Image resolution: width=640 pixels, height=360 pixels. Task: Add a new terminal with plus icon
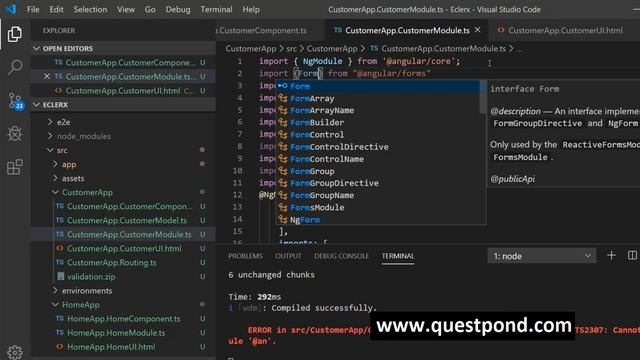point(611,256)
